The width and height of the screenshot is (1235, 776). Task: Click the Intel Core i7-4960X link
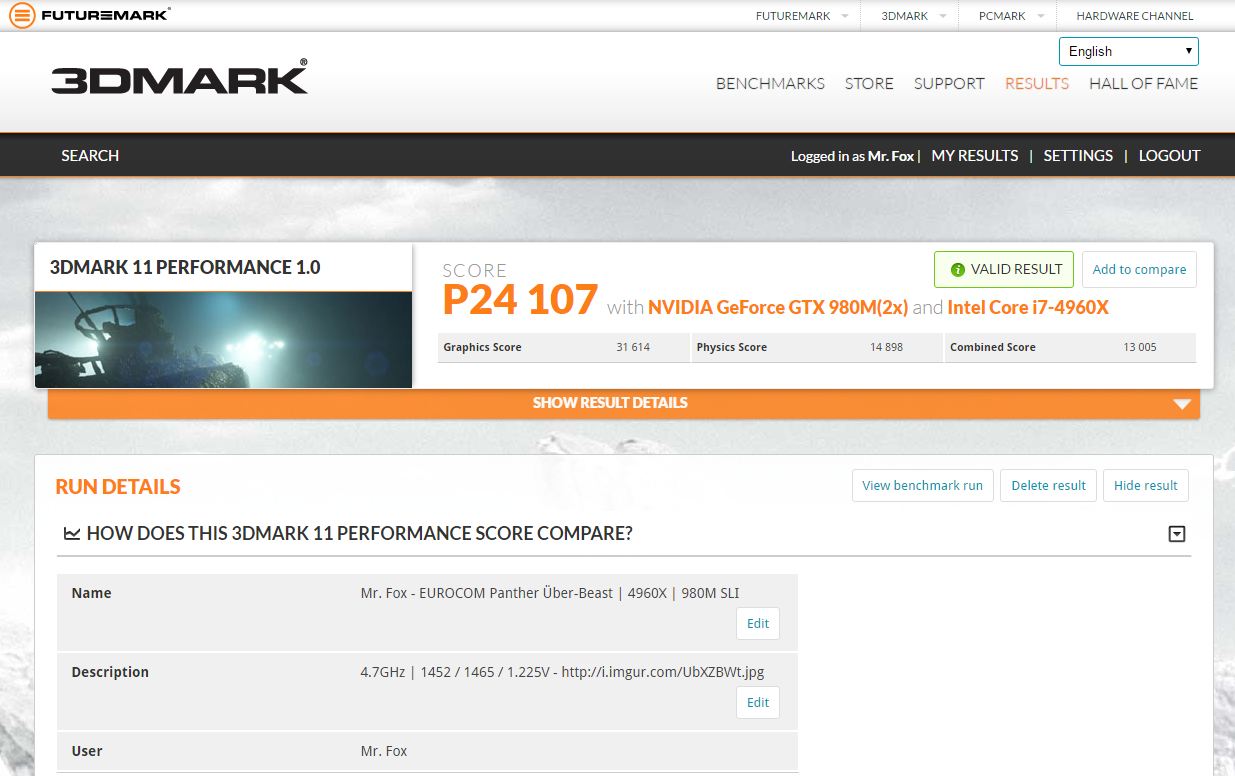[1028, 308]
